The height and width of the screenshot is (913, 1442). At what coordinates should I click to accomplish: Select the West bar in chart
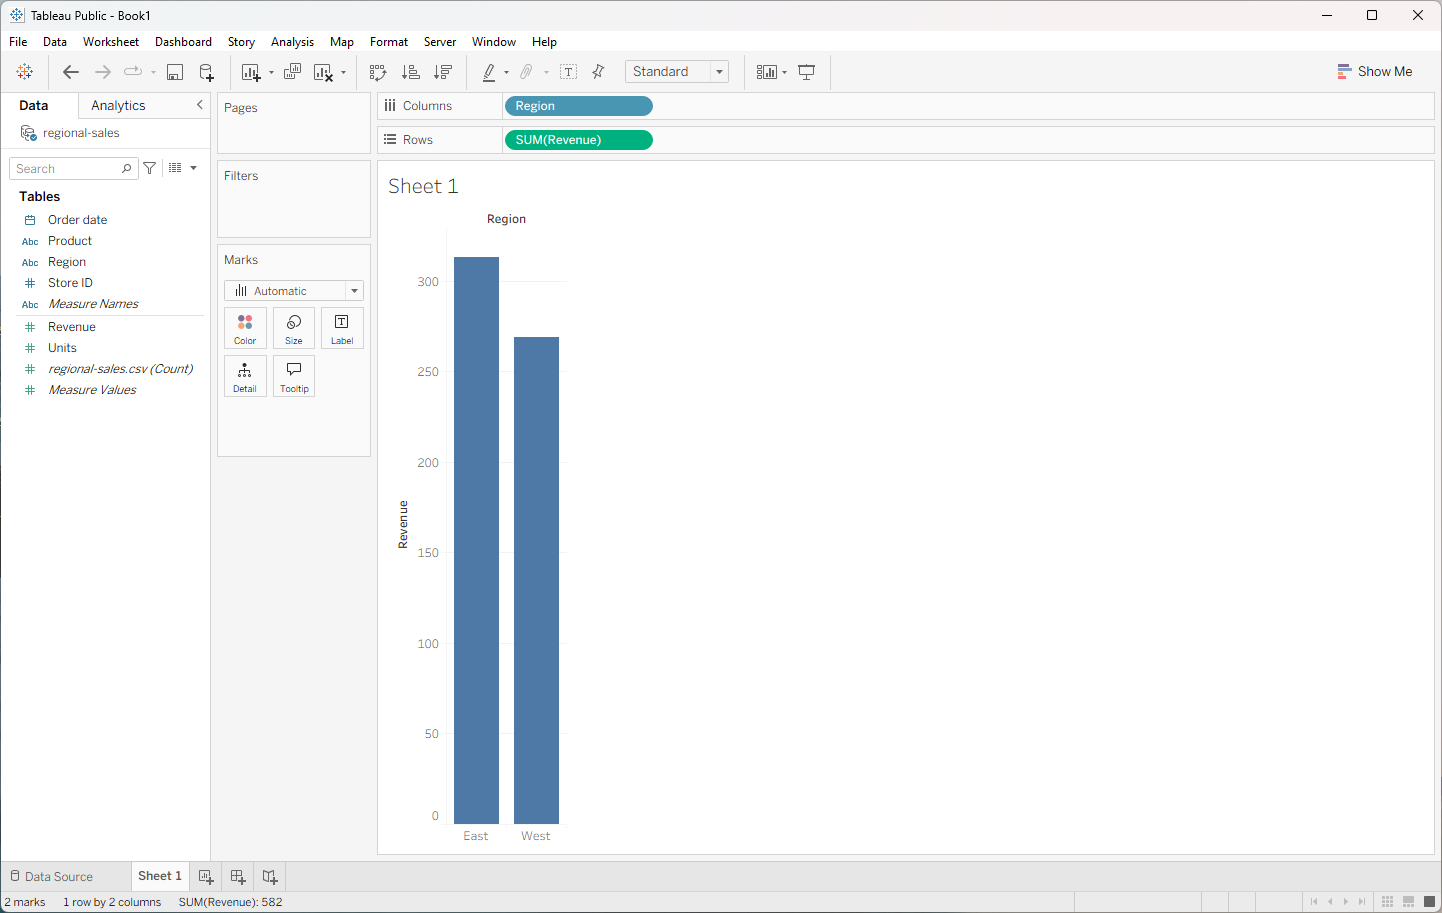(x=536, y=580)
